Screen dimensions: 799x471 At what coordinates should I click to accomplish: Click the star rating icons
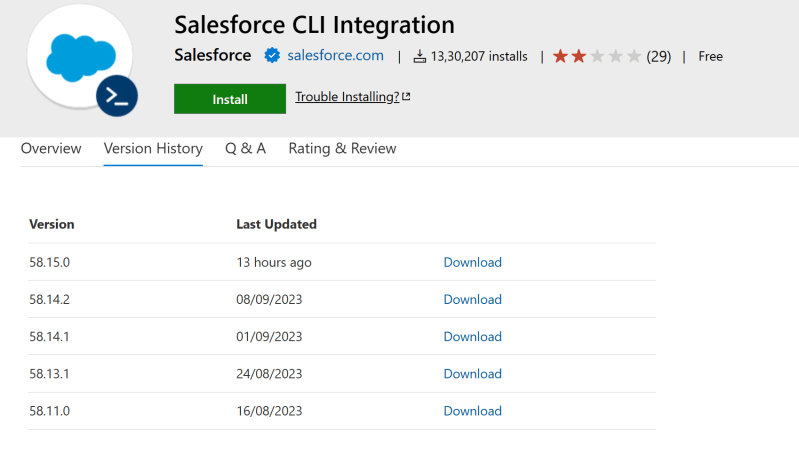coord(597,56)
